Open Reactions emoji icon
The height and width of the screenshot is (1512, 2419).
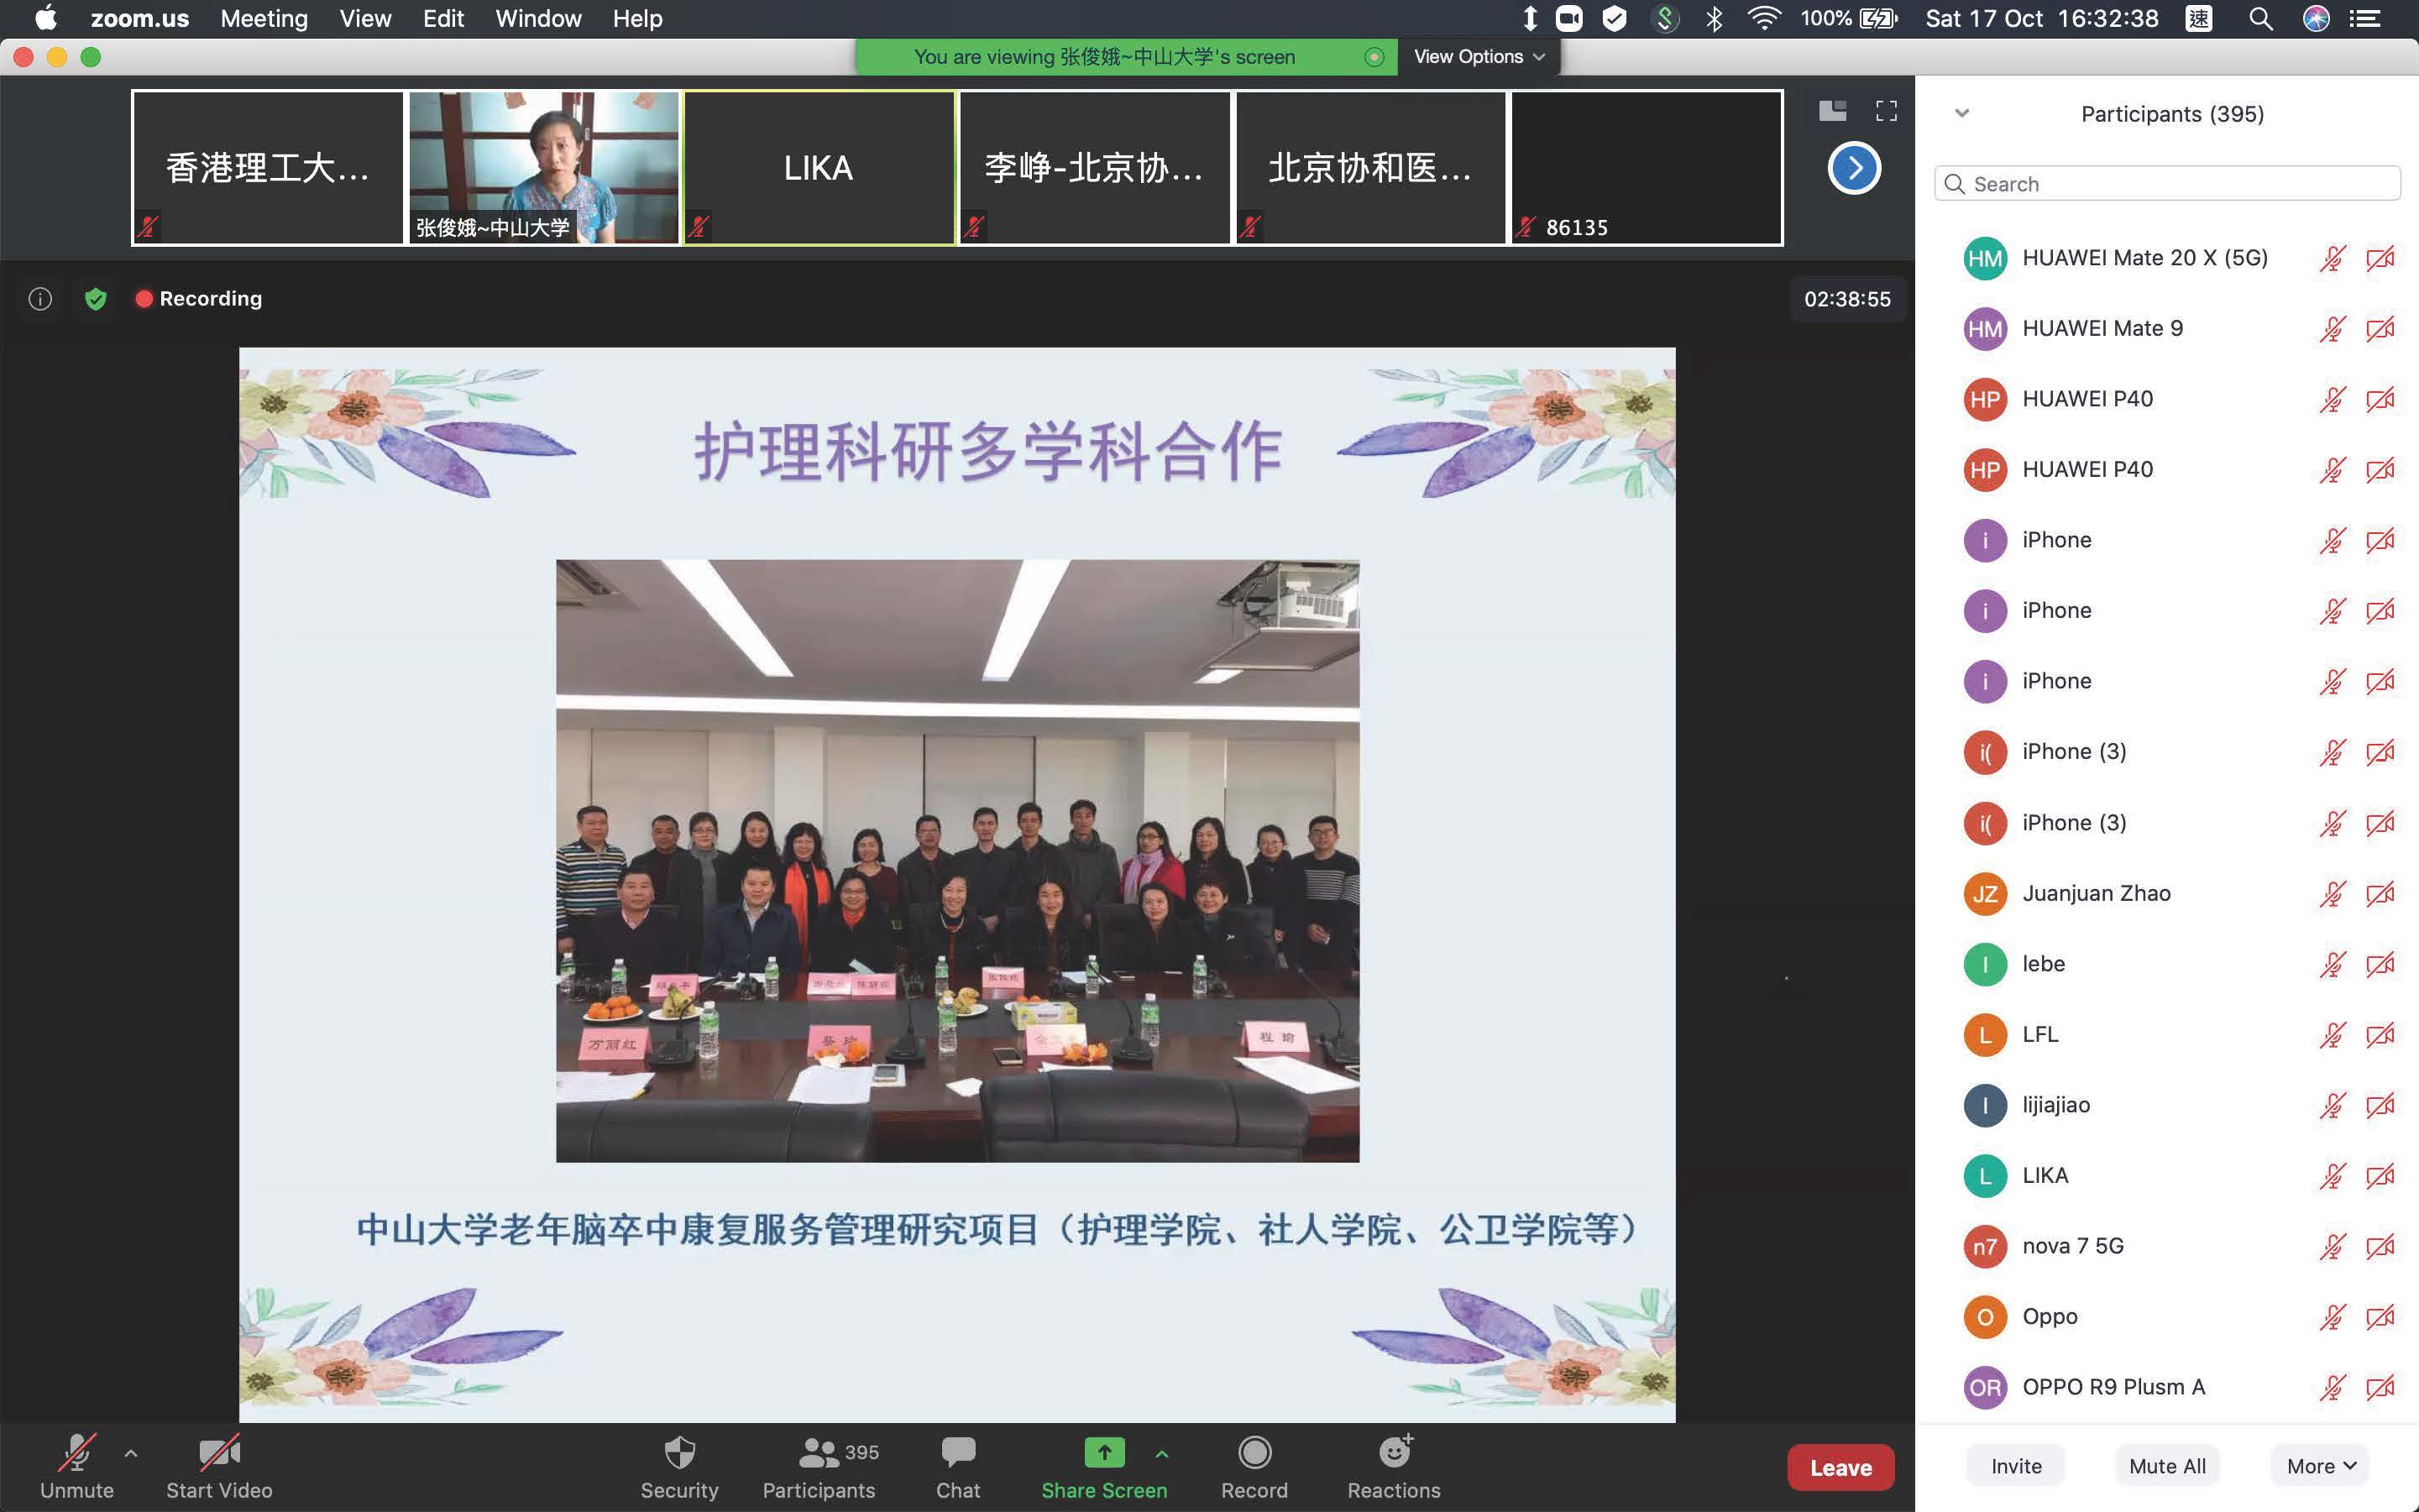1393,1453
